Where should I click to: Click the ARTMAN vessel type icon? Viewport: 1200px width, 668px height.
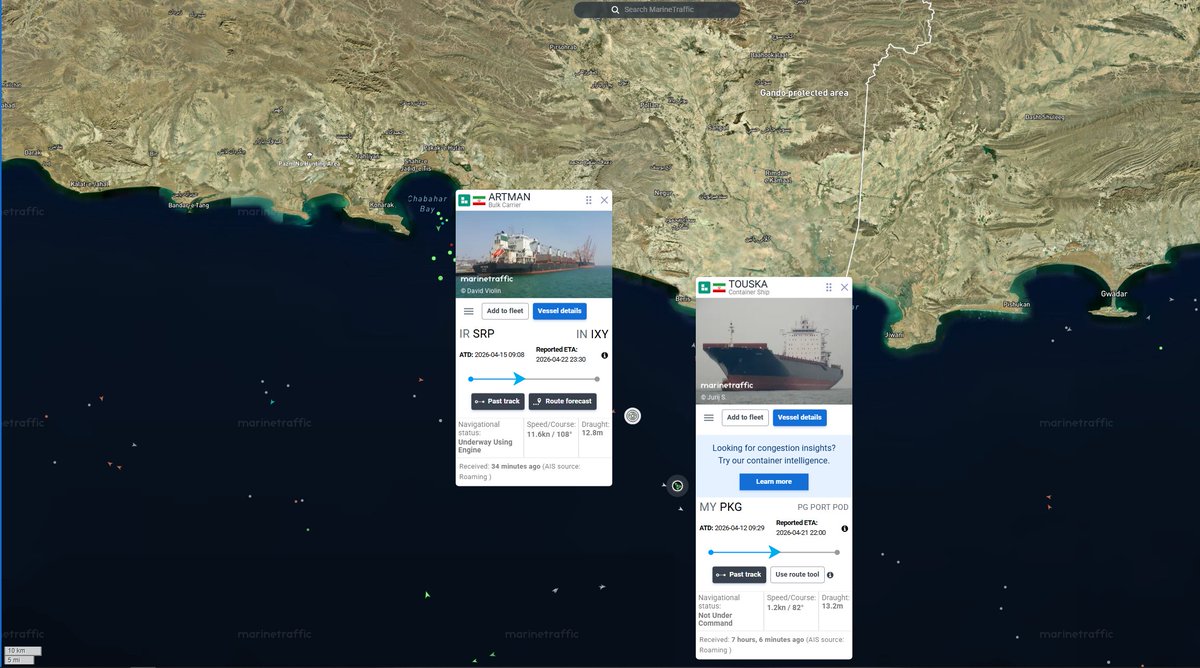(x=464, y=200)
